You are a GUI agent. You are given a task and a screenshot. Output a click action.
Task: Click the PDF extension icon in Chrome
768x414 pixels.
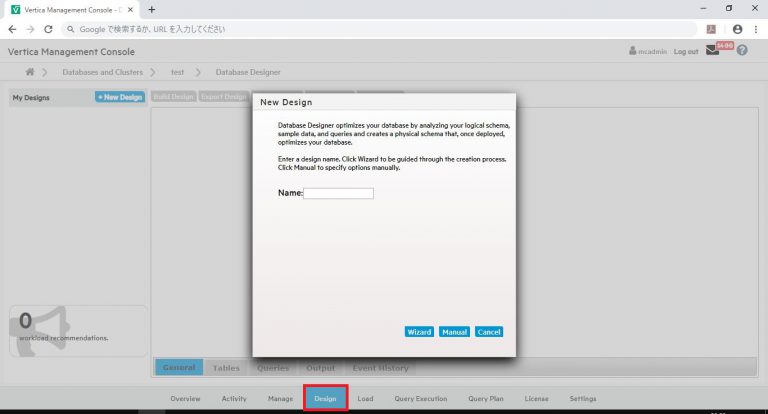[x=711, y=29]
